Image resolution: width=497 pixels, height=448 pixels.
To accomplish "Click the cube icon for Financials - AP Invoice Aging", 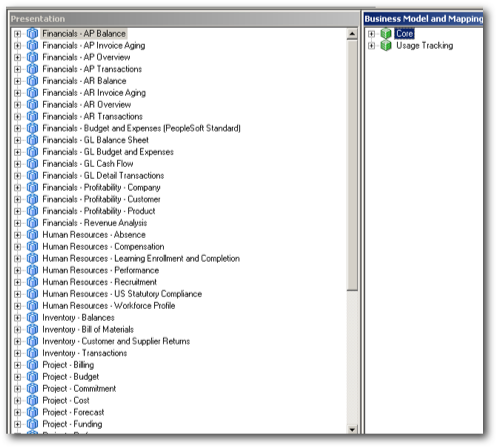I will tap(32, 45).
